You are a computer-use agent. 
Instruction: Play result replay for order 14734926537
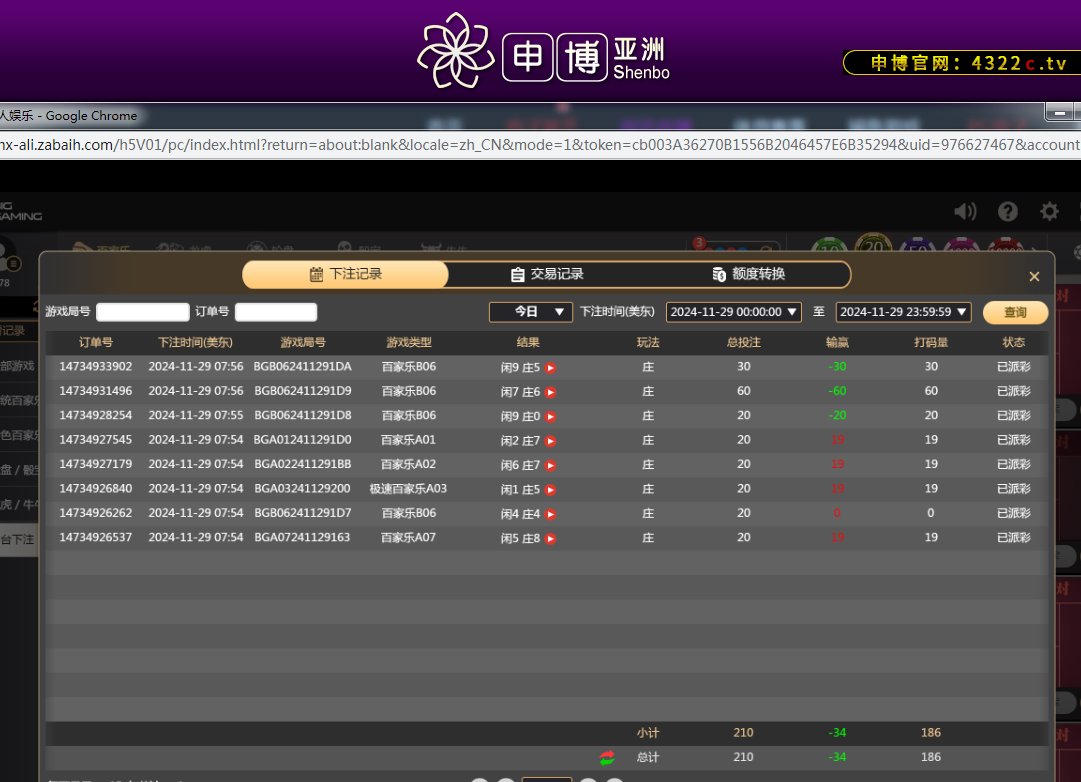550,539
